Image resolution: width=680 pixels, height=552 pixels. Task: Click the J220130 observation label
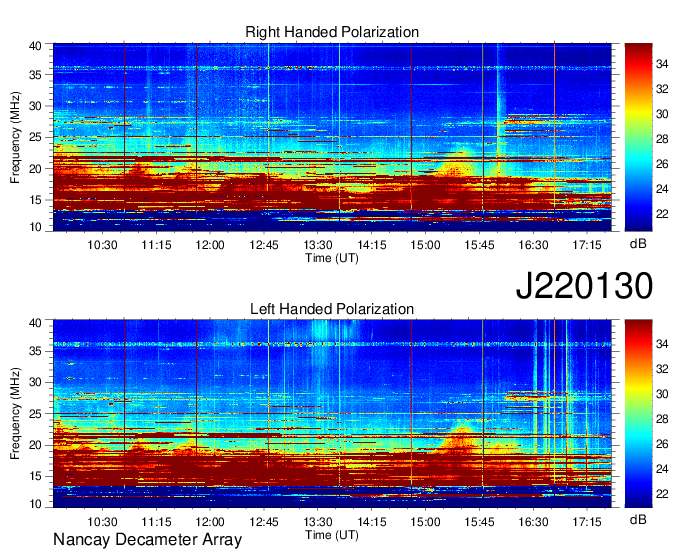tap(584, 286)
